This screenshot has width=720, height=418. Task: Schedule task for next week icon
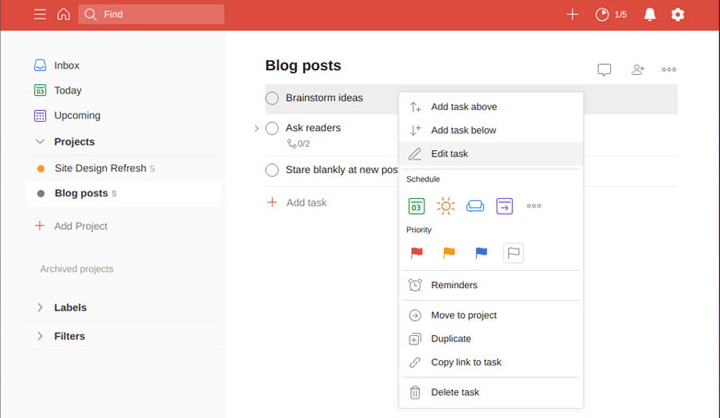point(504,206)
